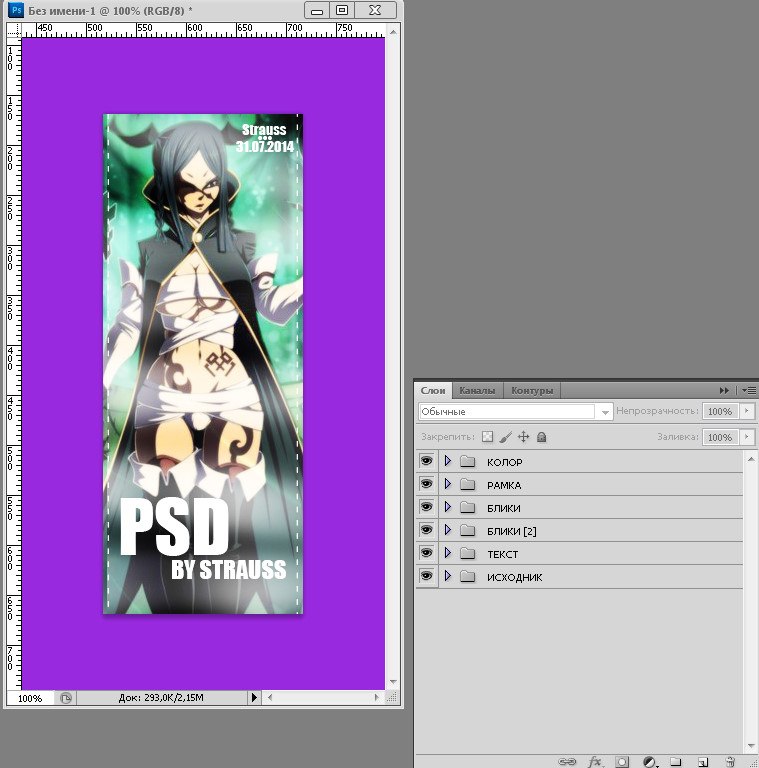
Task: Click the status bar preview icon
Action: coord(66,697)
